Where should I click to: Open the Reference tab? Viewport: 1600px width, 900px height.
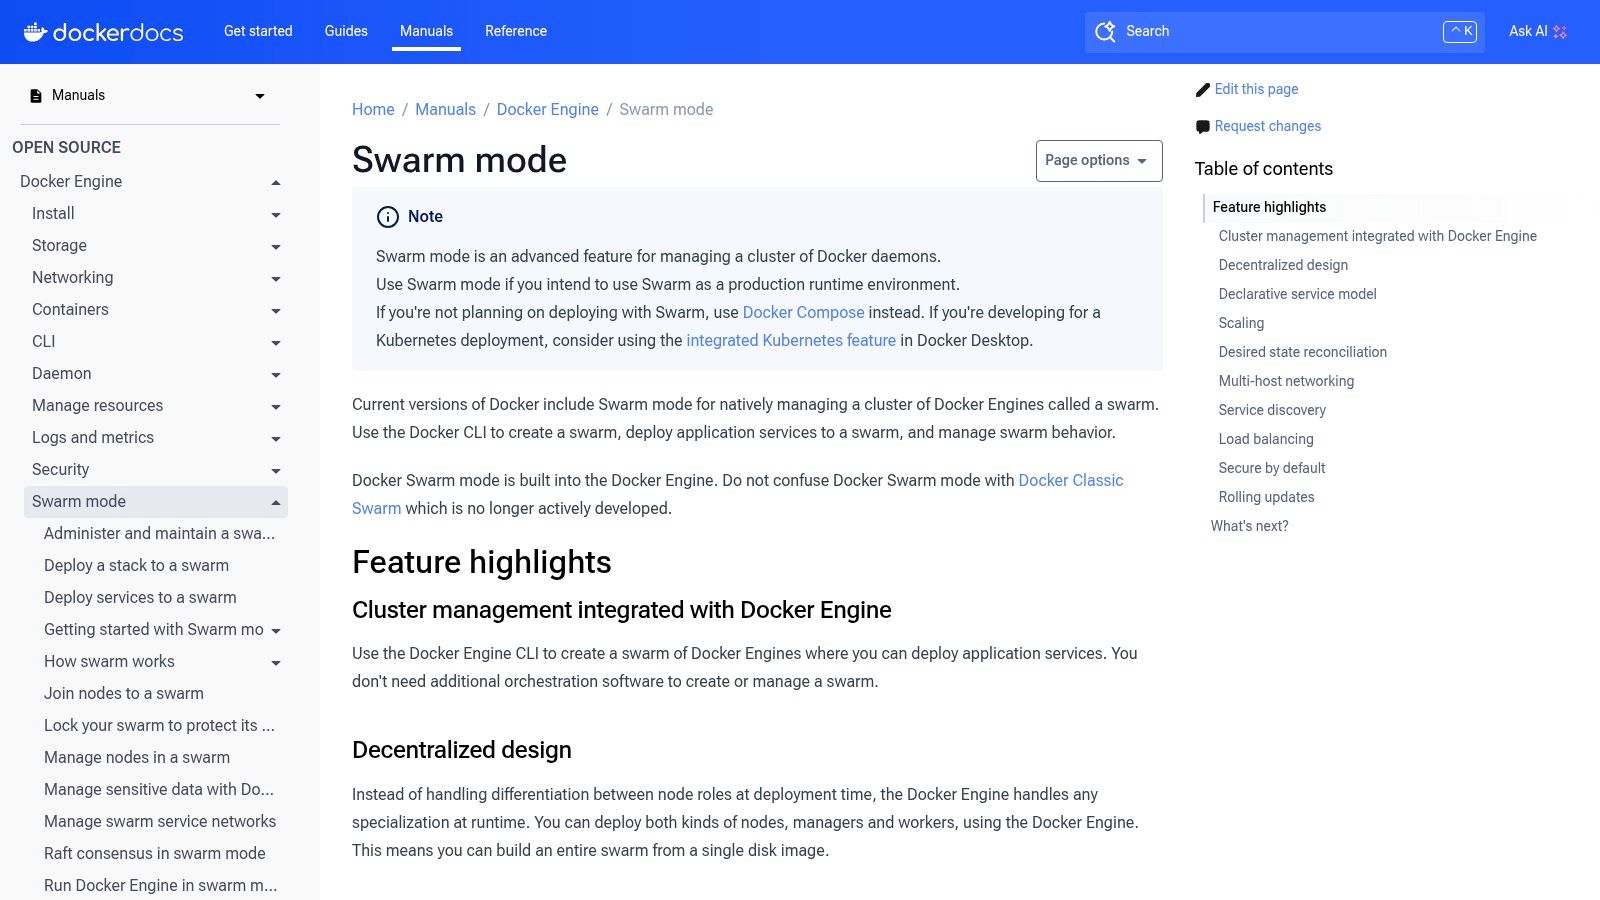point(516,31)
